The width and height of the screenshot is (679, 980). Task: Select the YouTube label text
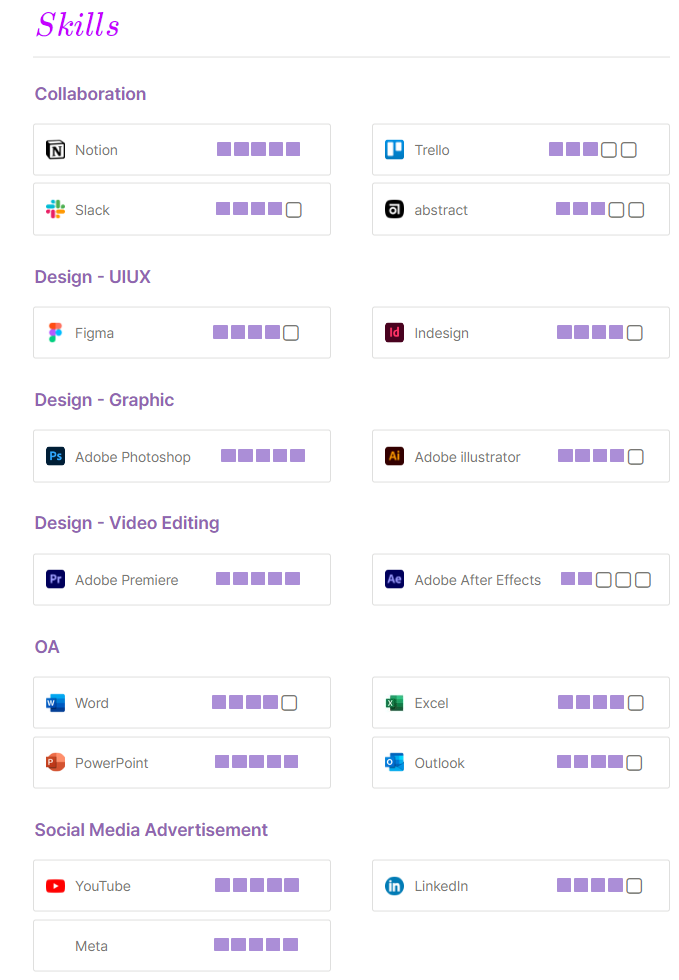(x=103, y=886)
